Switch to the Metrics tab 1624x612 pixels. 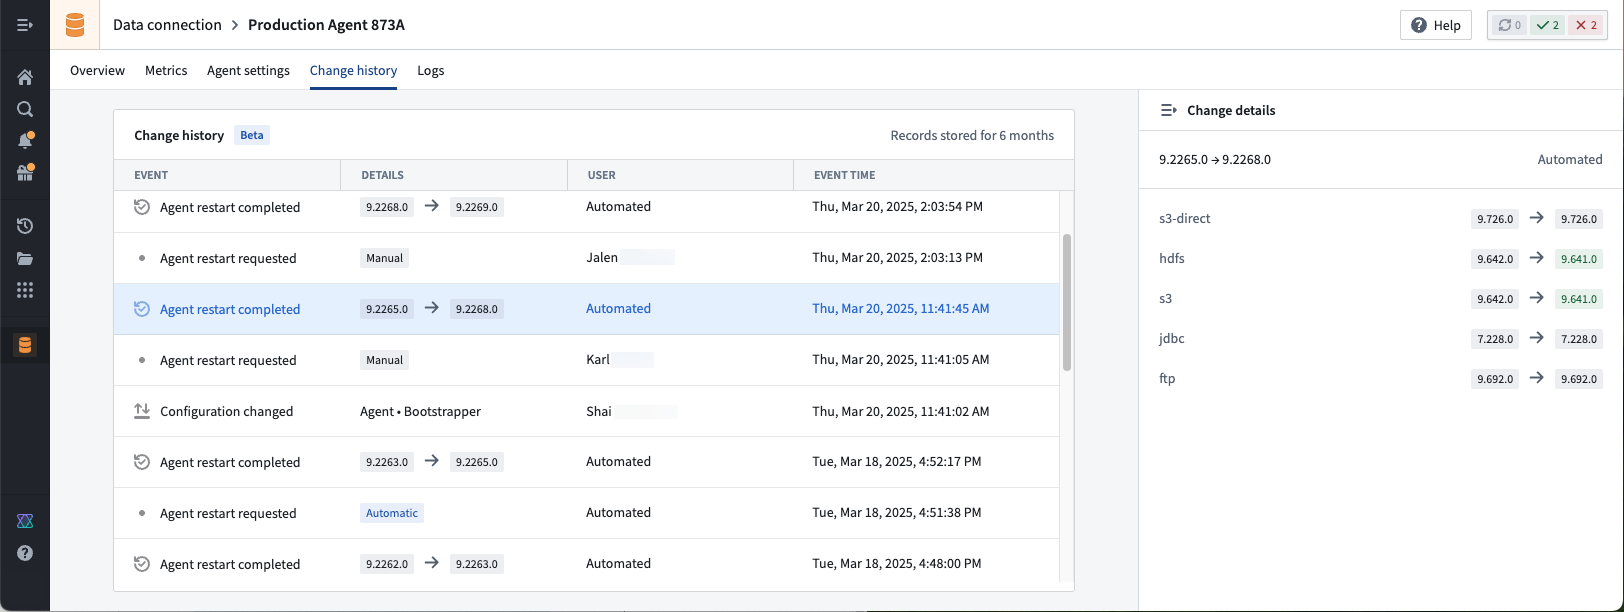point(166,70)
